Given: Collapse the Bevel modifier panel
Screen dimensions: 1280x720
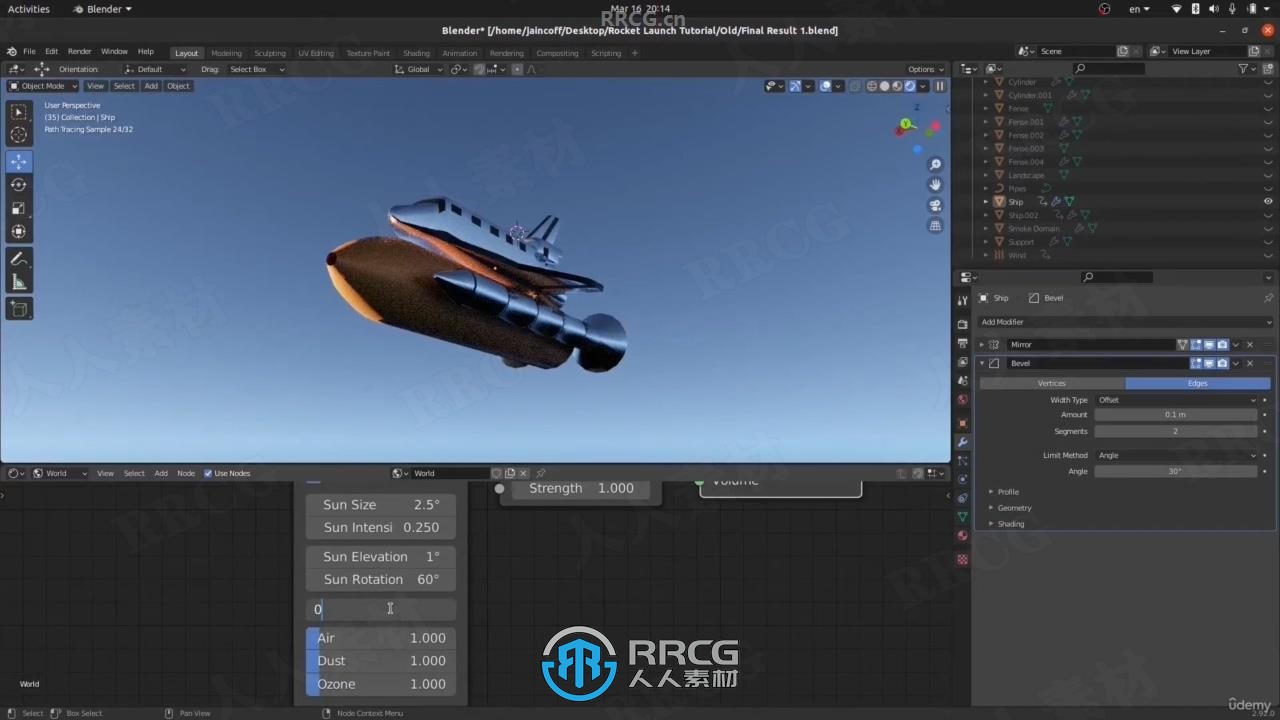Looking at the screenshot, I should pos(982,363).
